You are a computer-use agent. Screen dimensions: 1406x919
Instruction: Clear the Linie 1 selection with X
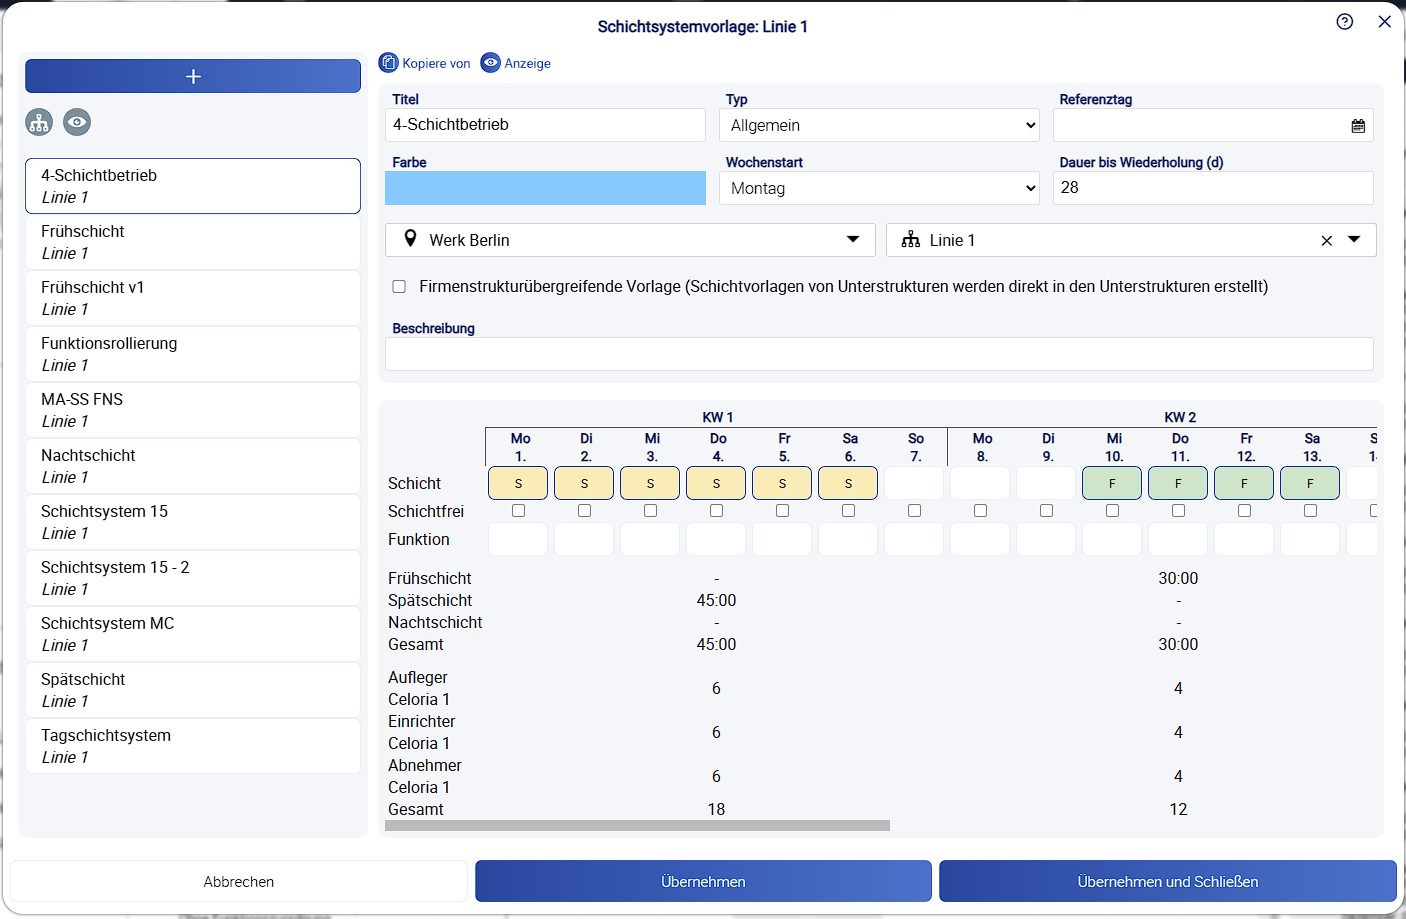tap(1326, 241)
